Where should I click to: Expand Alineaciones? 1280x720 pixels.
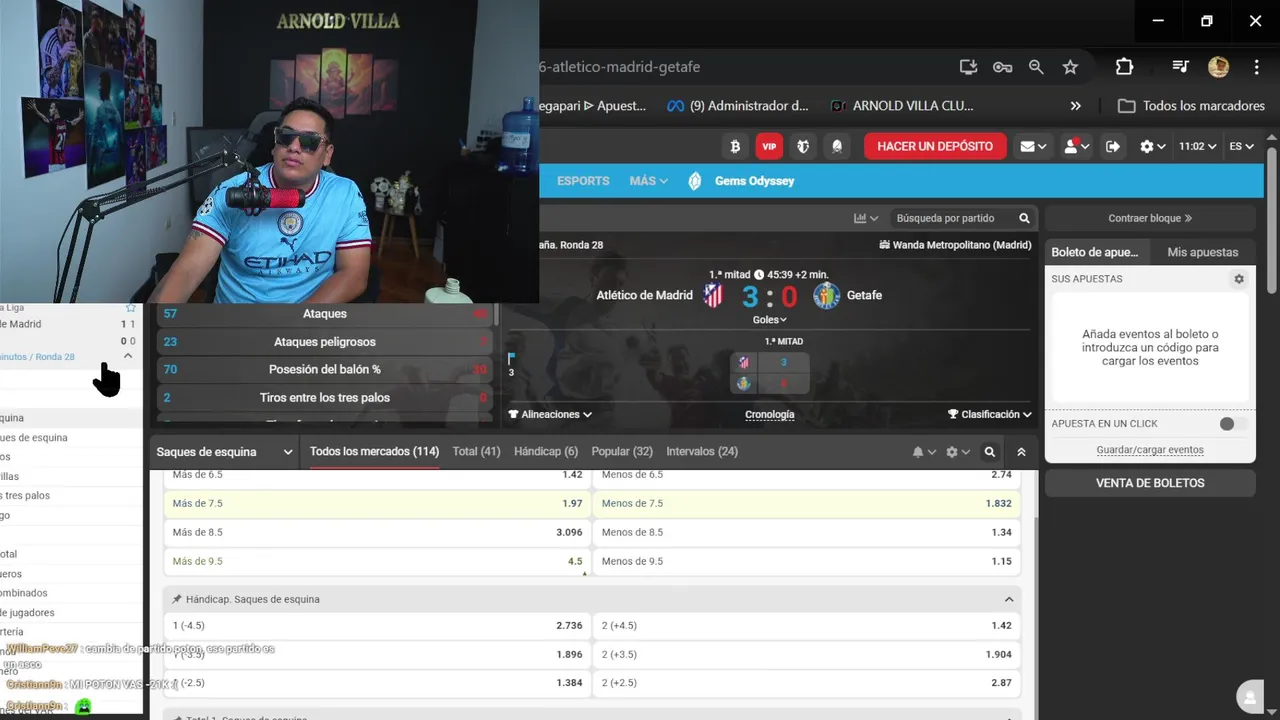point(550,414)
